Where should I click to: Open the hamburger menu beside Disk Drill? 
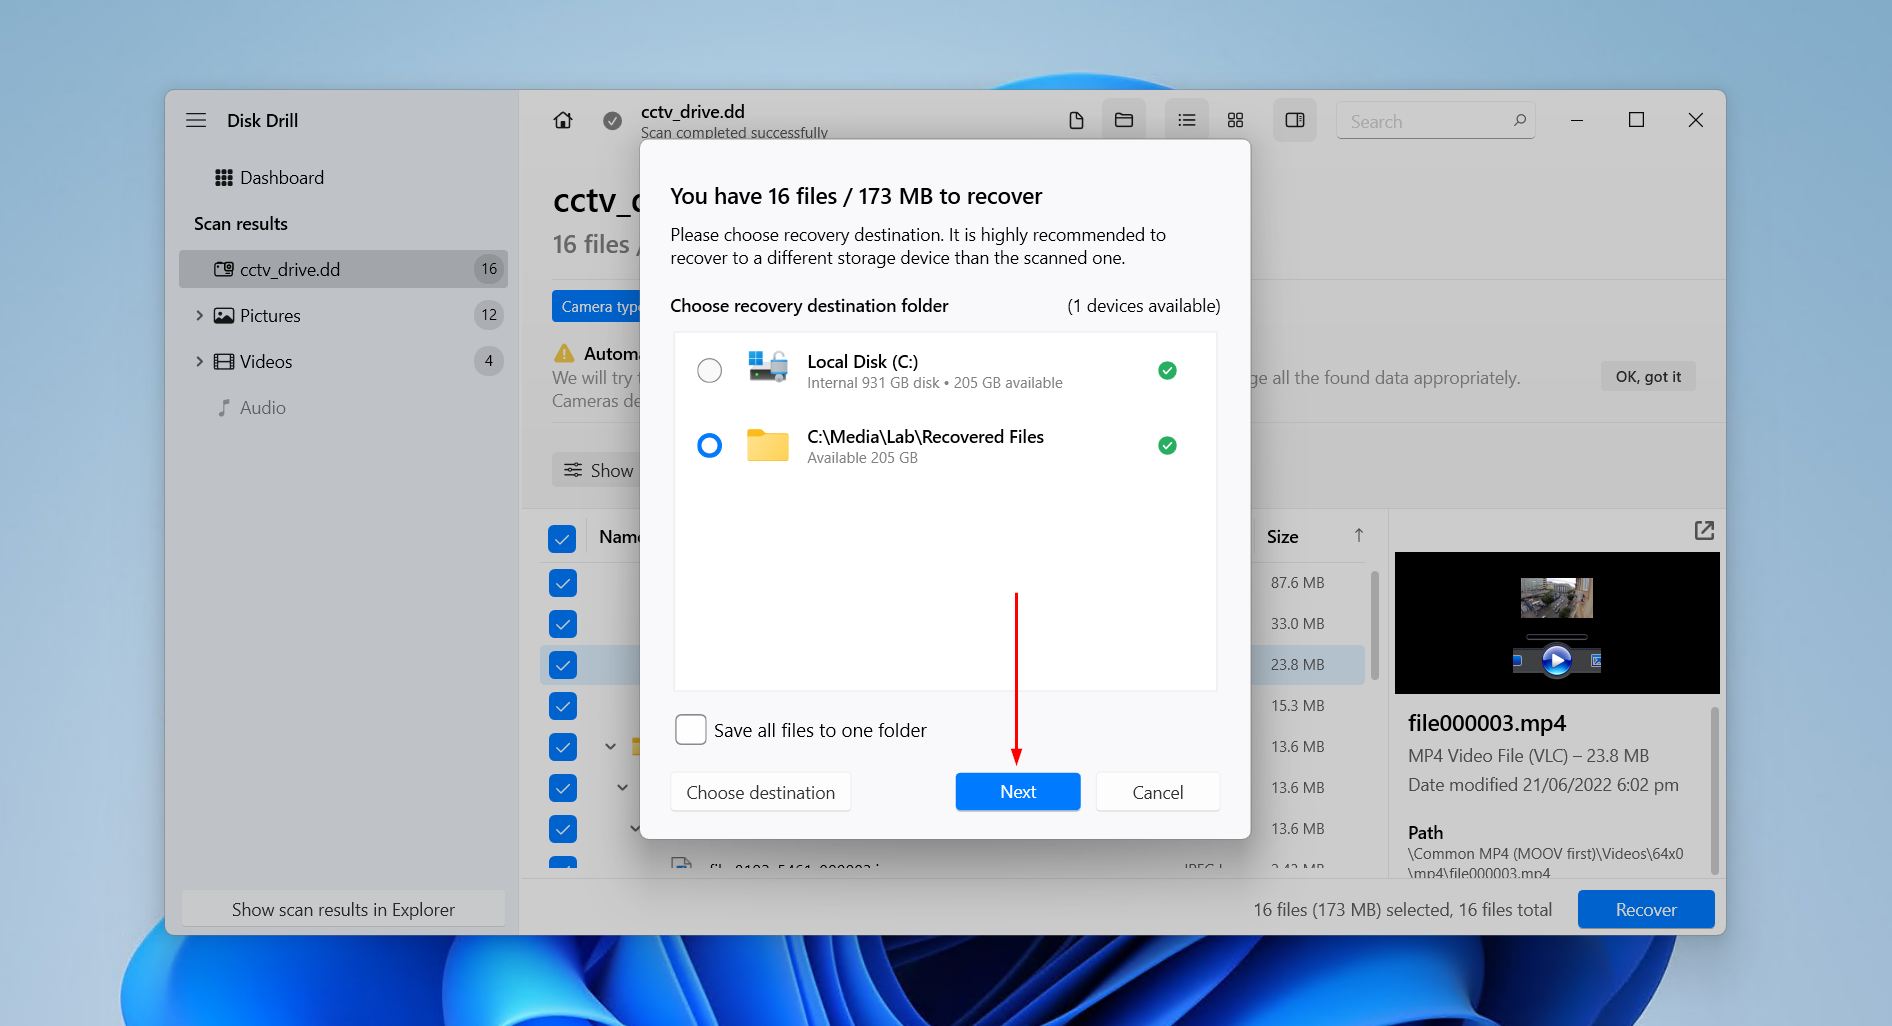coord(196,120)
